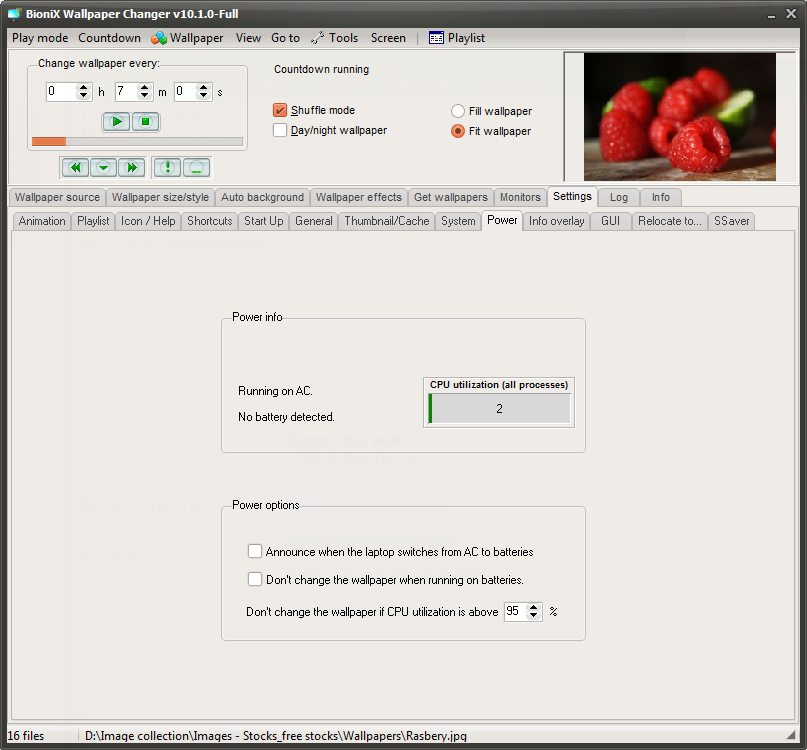The image size is (807, 750).
Task: Open Auto background tab
Action: [x=262, y=198]
